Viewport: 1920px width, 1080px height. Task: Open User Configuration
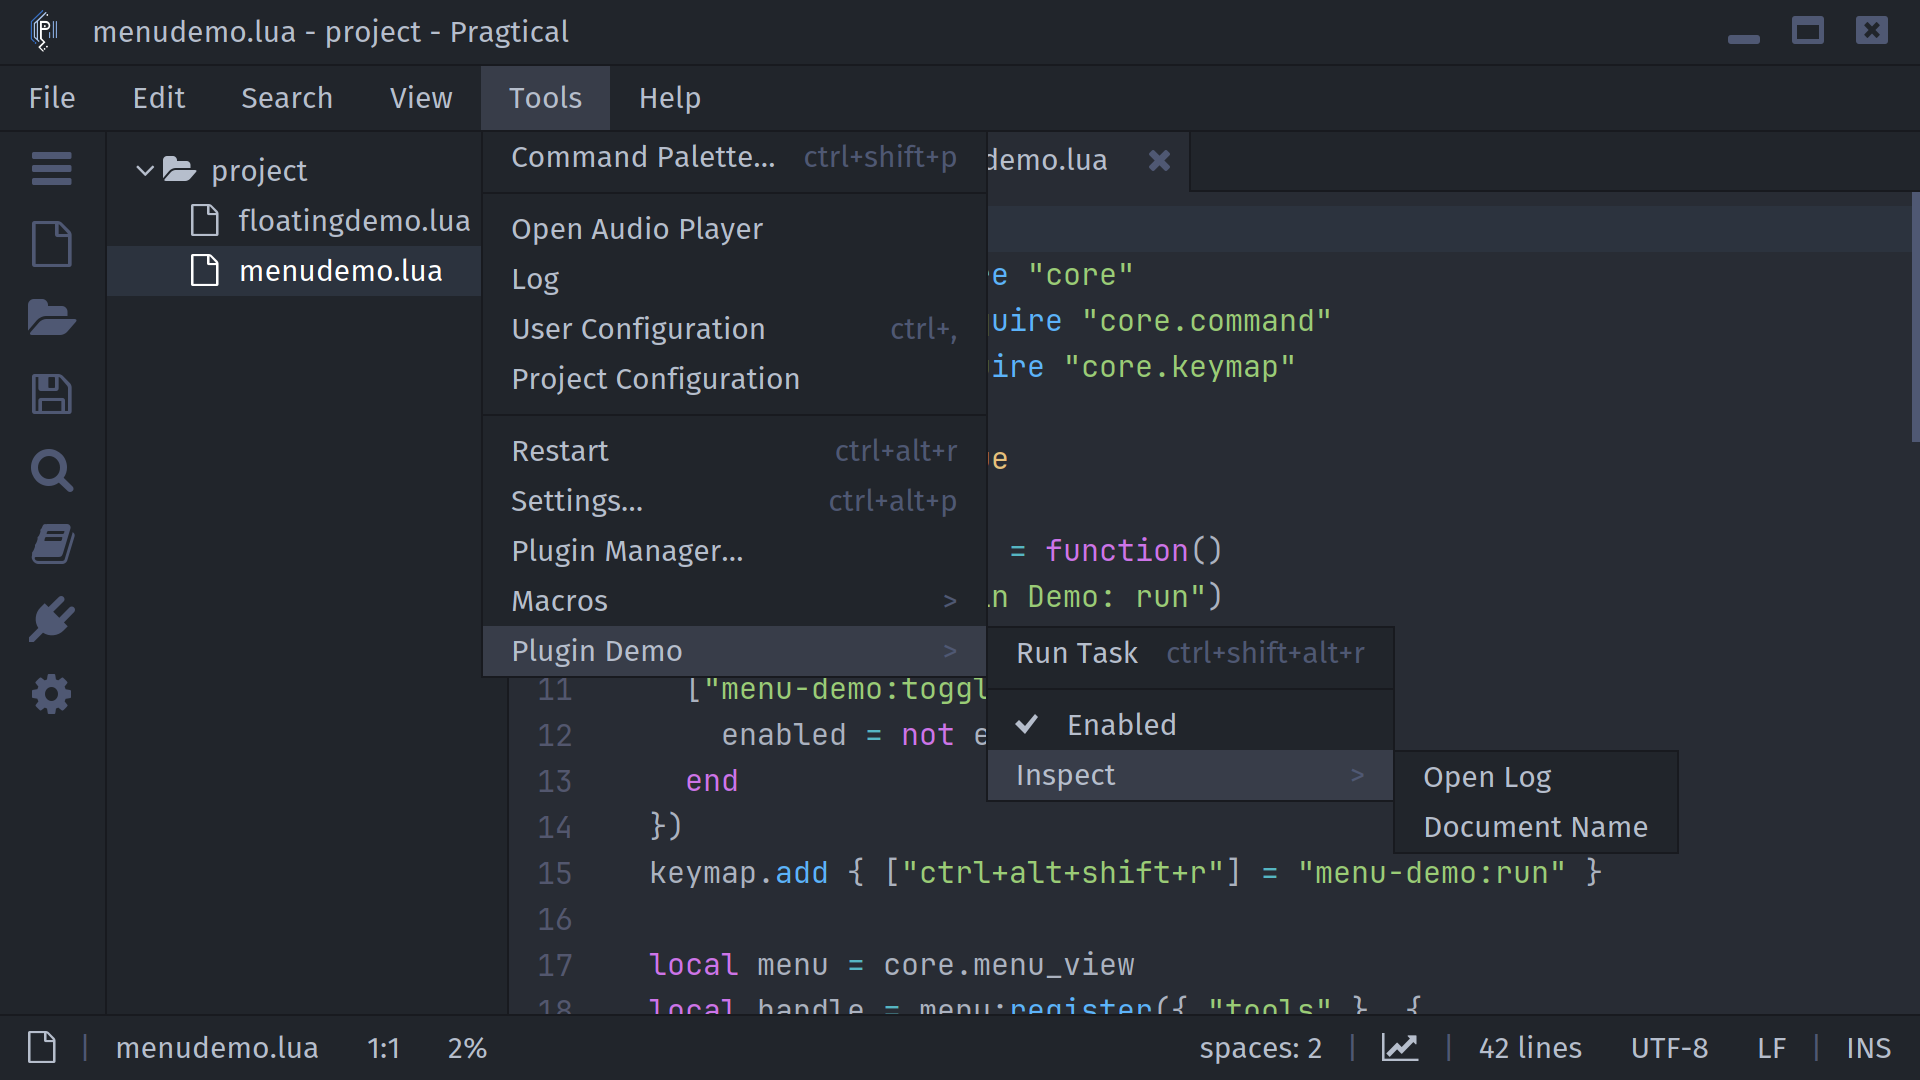[x=734, y=329]
